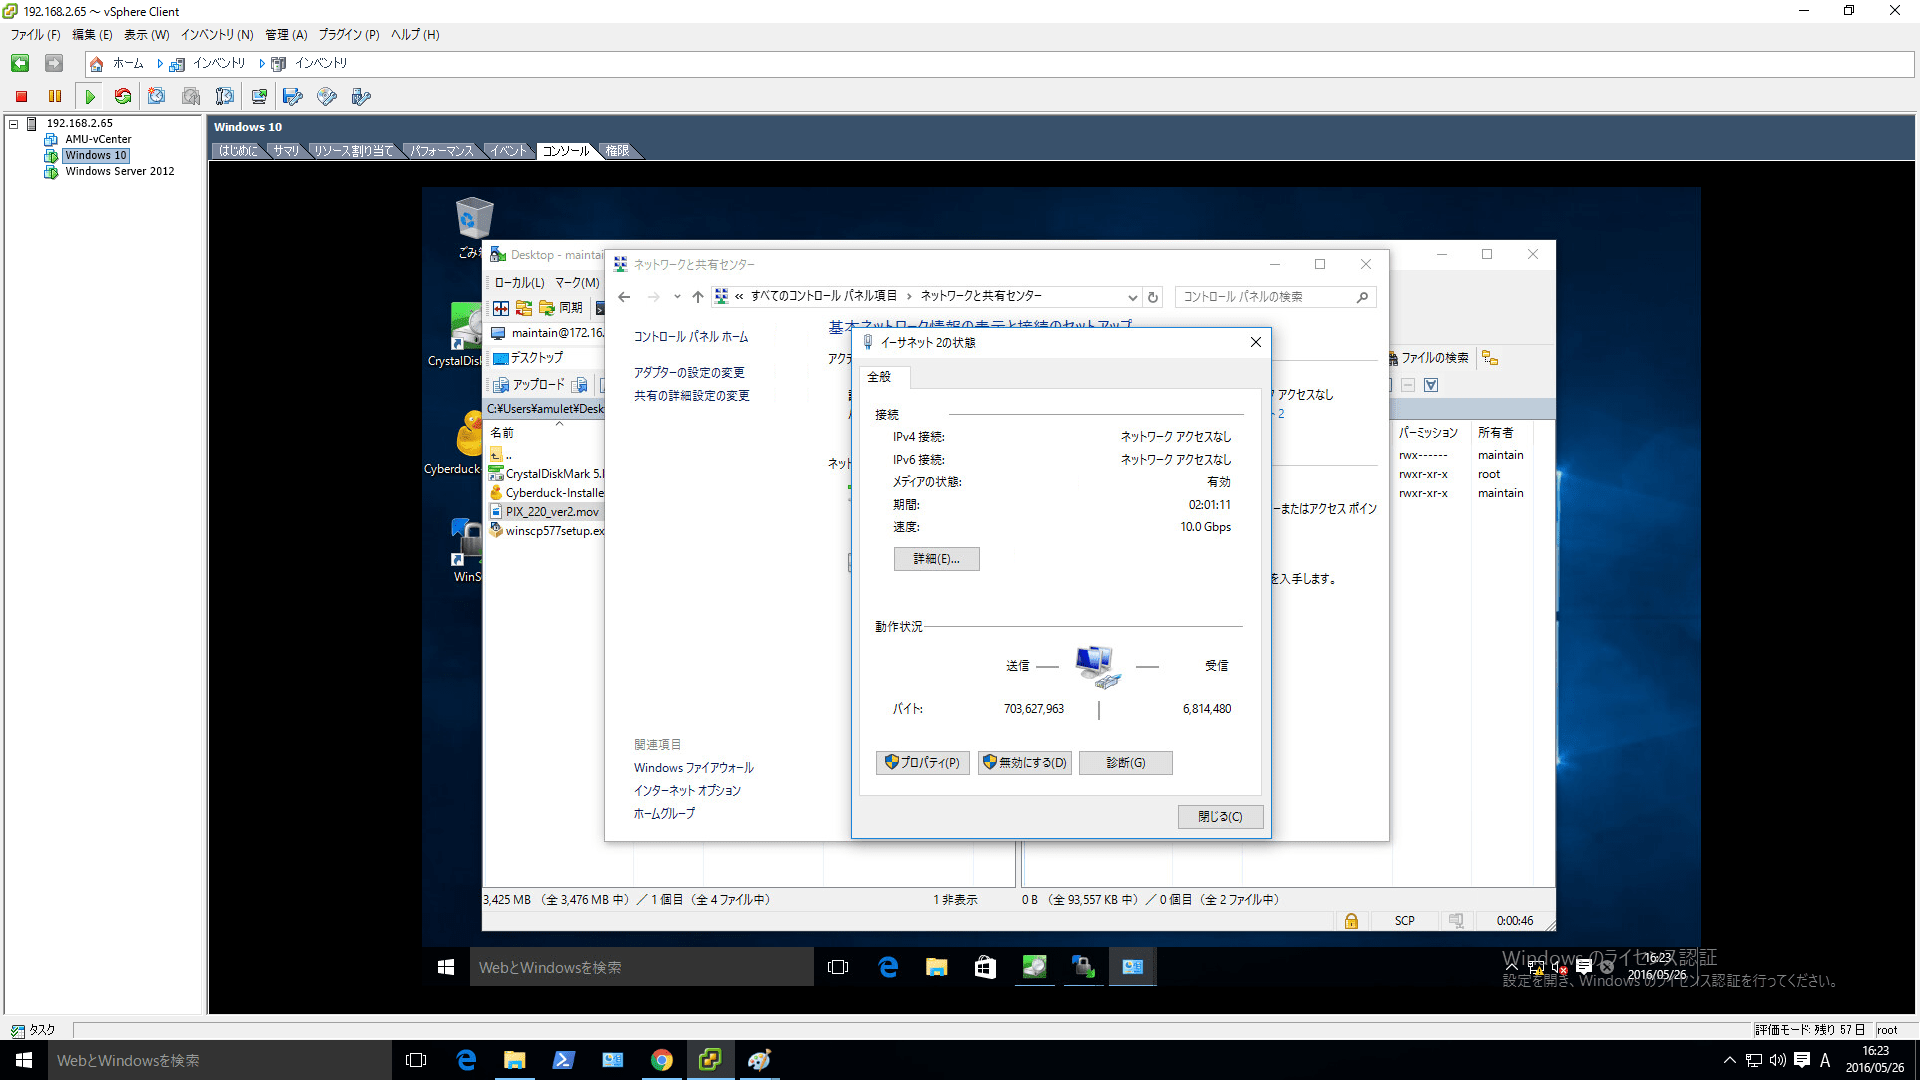Click the reset VM toolbar icon

click(123, 97)
